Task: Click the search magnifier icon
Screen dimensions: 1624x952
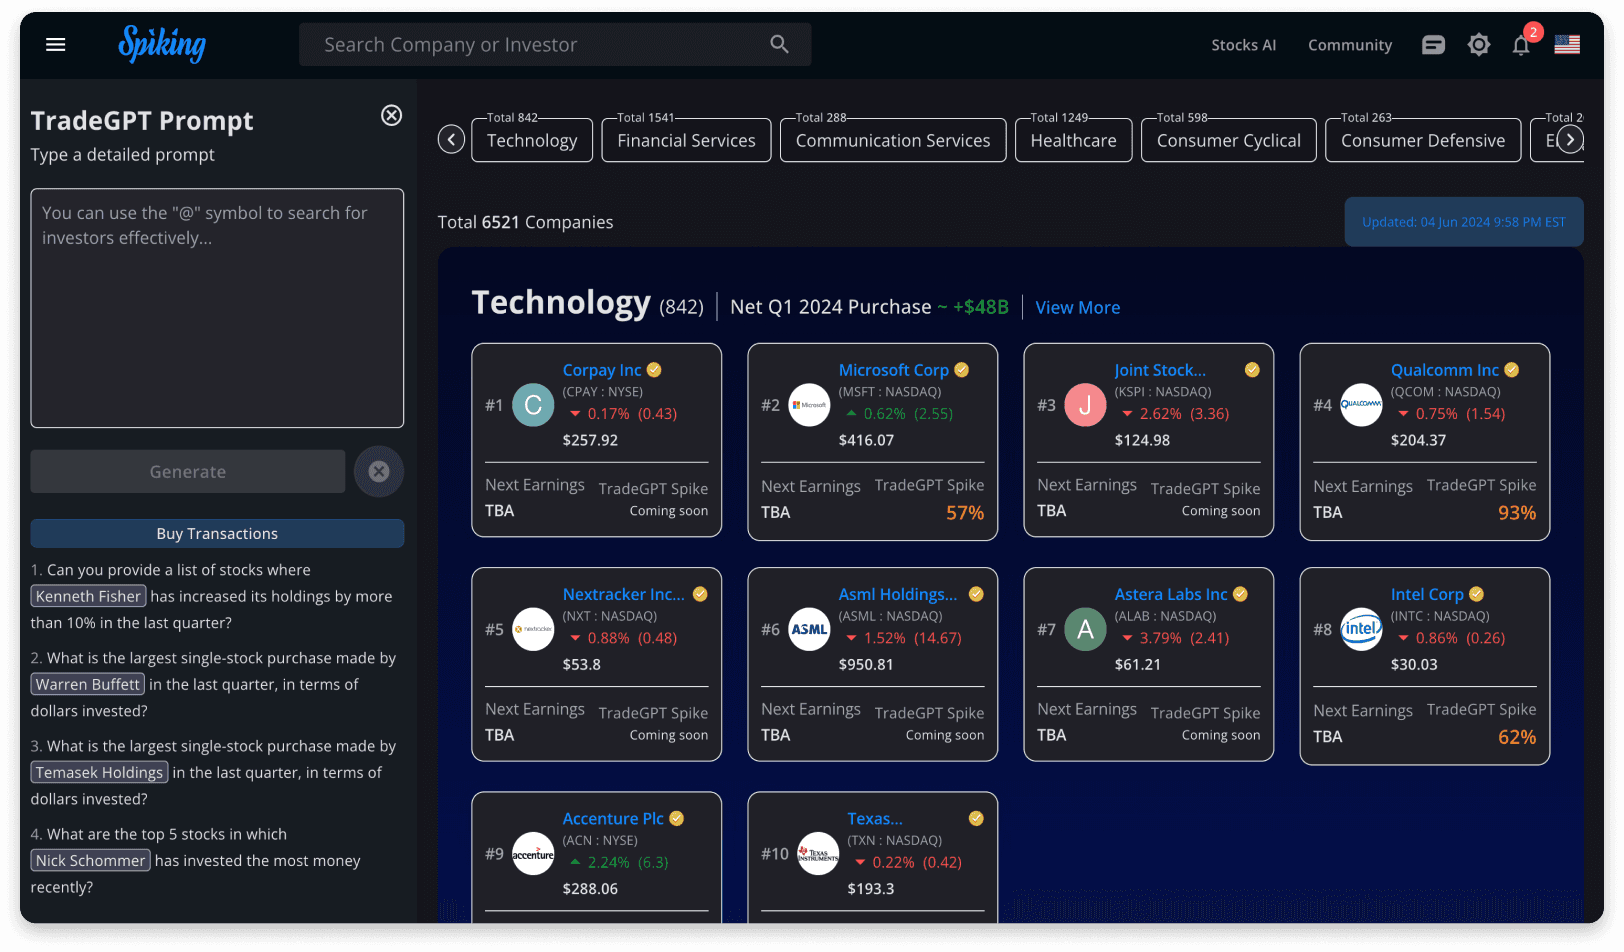Action: coord(779,44)
